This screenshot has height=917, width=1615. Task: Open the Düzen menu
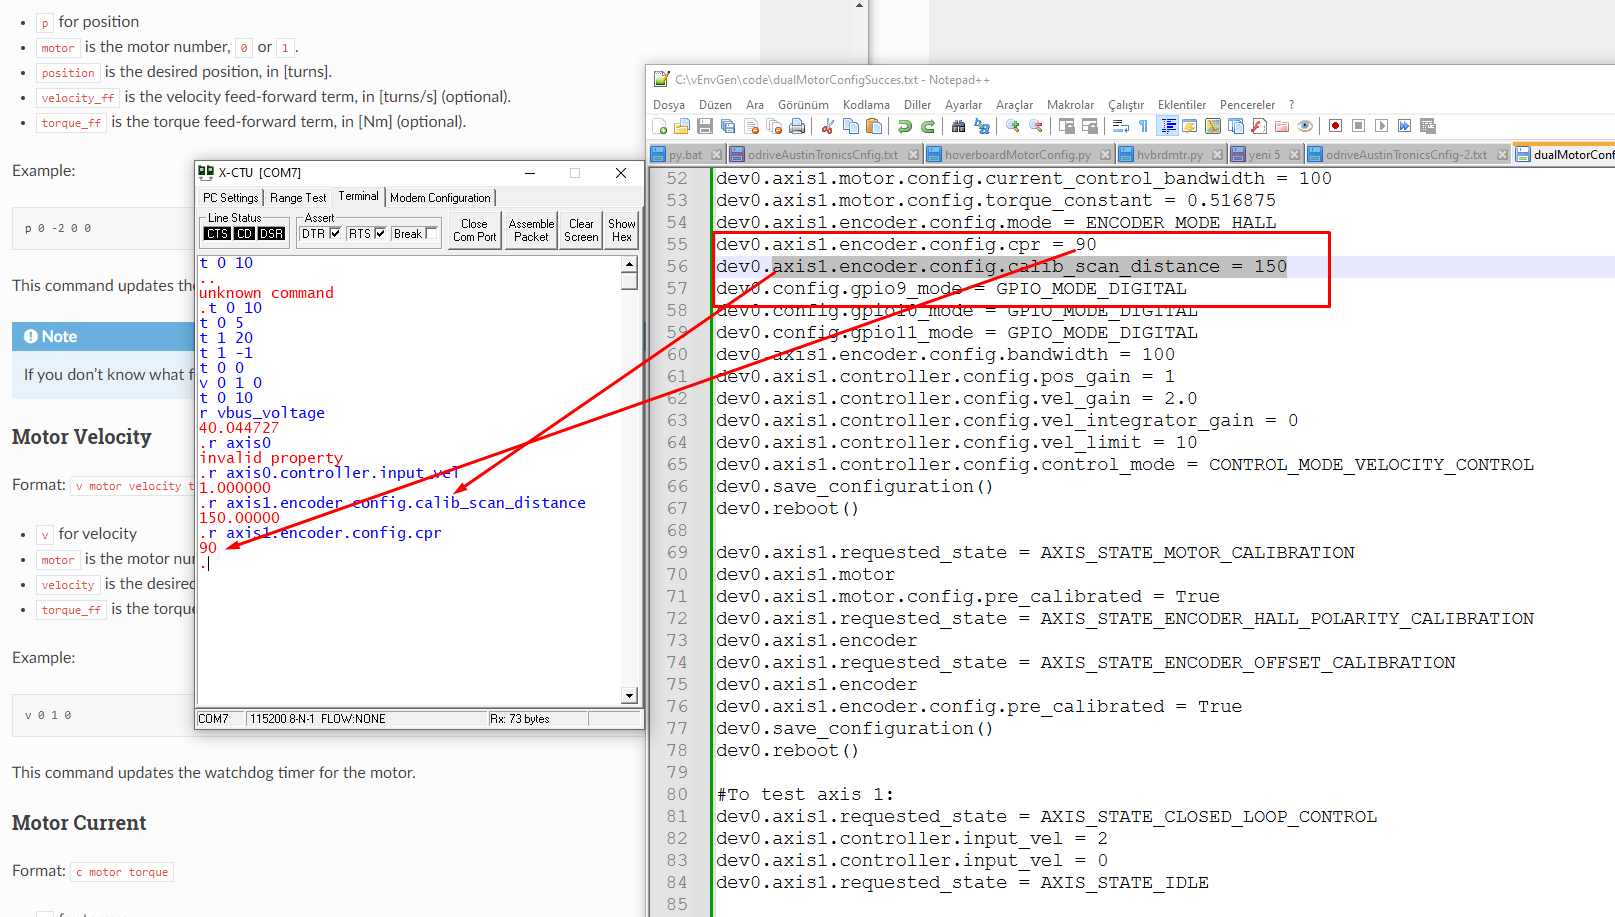pyautogui.click(x=715, y=105)
